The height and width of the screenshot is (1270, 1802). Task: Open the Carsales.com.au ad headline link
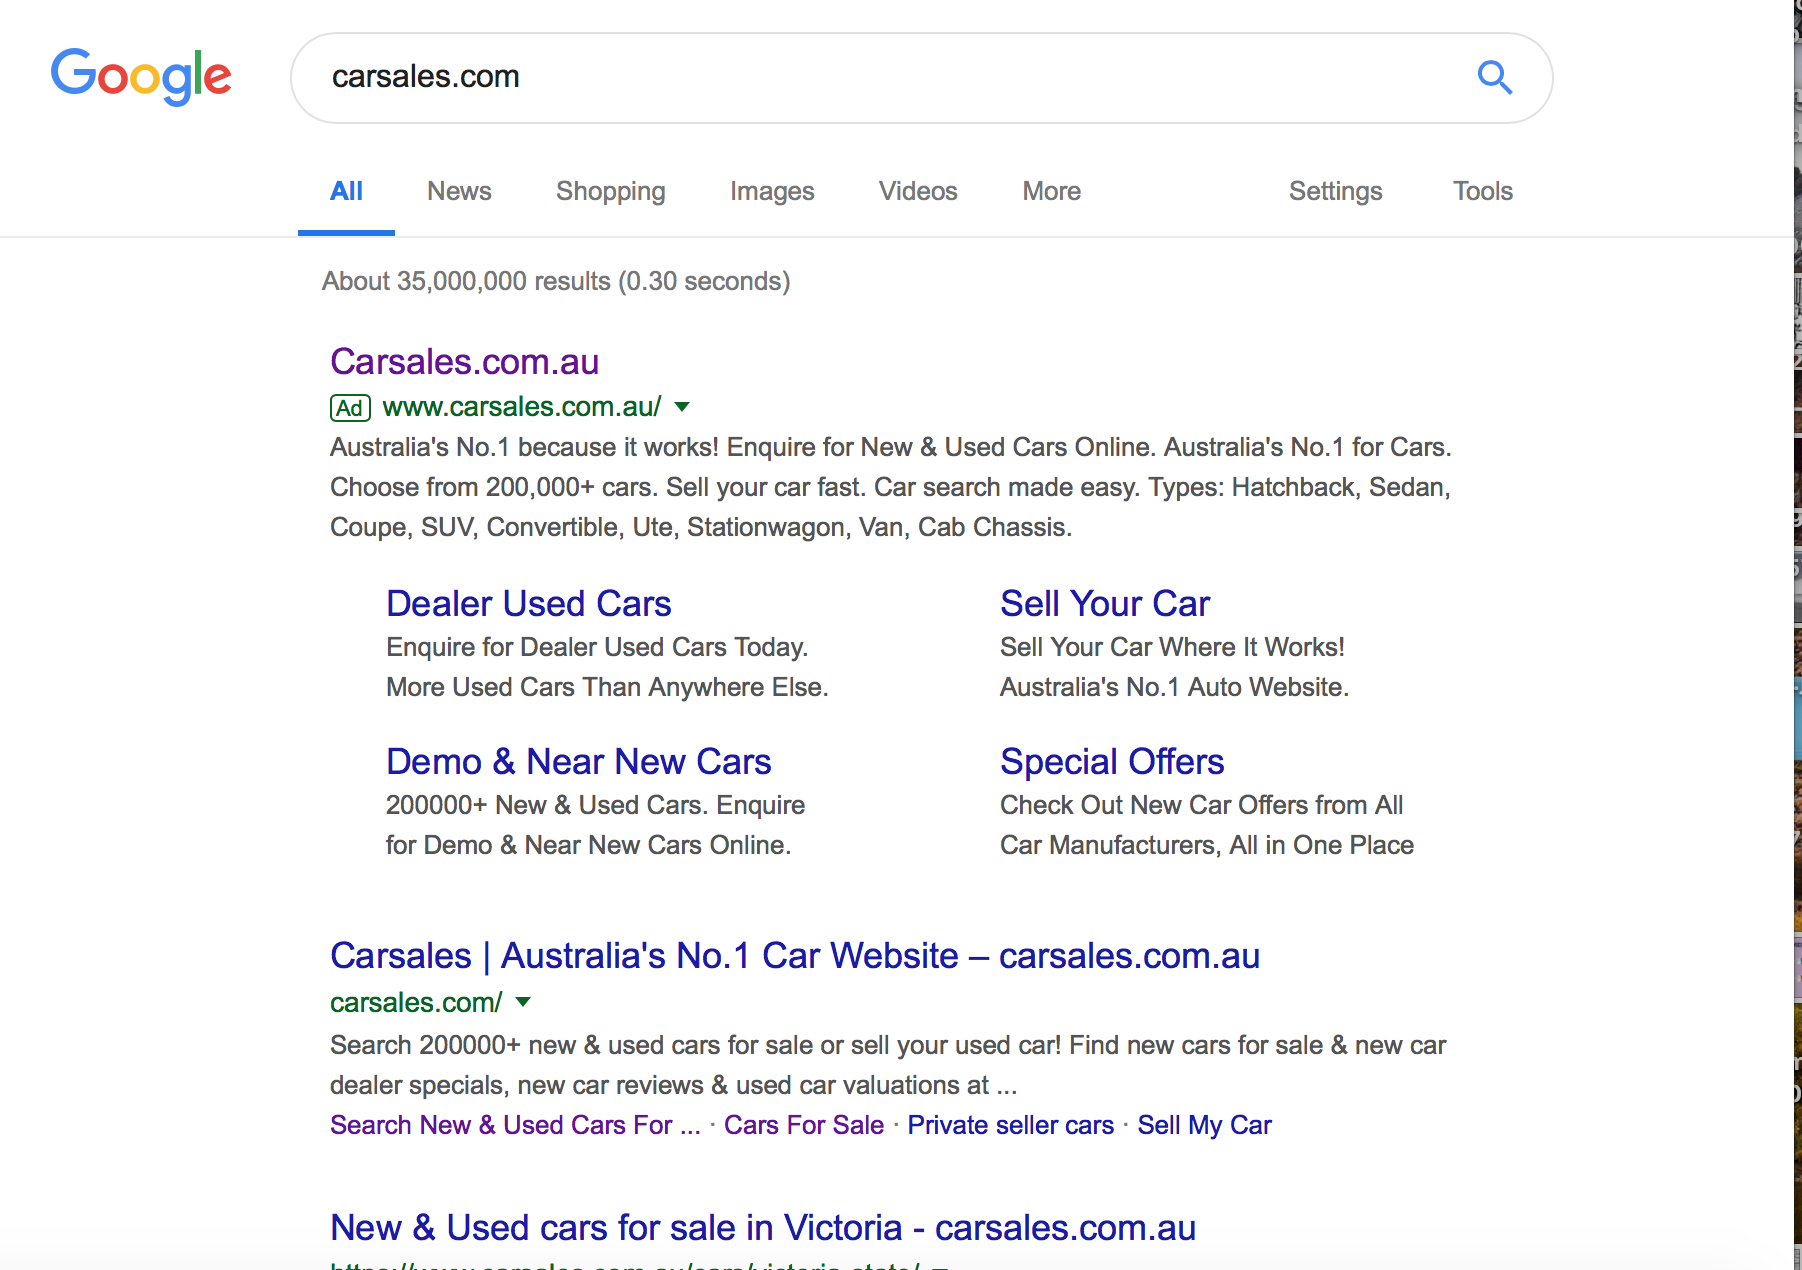coord(464,362)
